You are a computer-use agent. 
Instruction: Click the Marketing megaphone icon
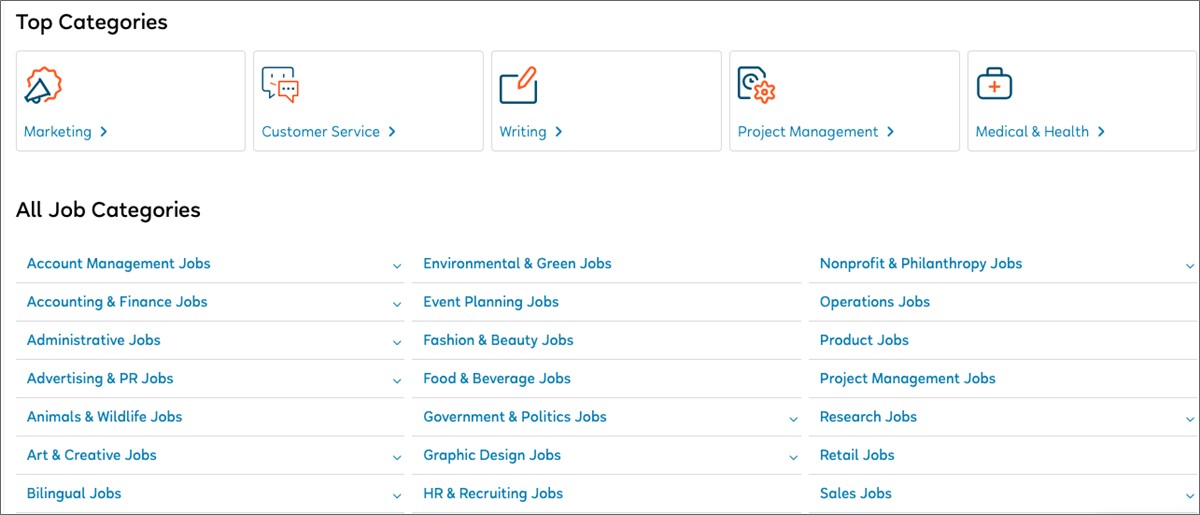click(43, 86)
